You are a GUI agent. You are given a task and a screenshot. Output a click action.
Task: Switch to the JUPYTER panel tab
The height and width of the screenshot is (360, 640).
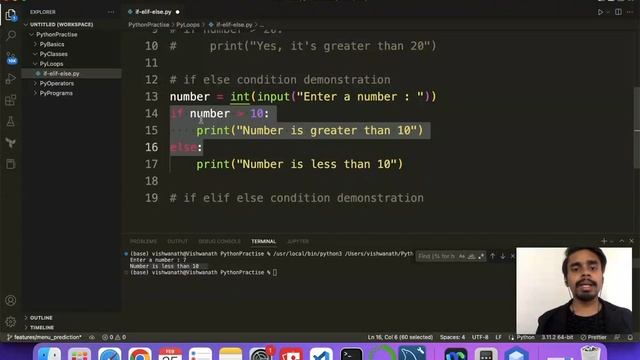click(298, 242)
